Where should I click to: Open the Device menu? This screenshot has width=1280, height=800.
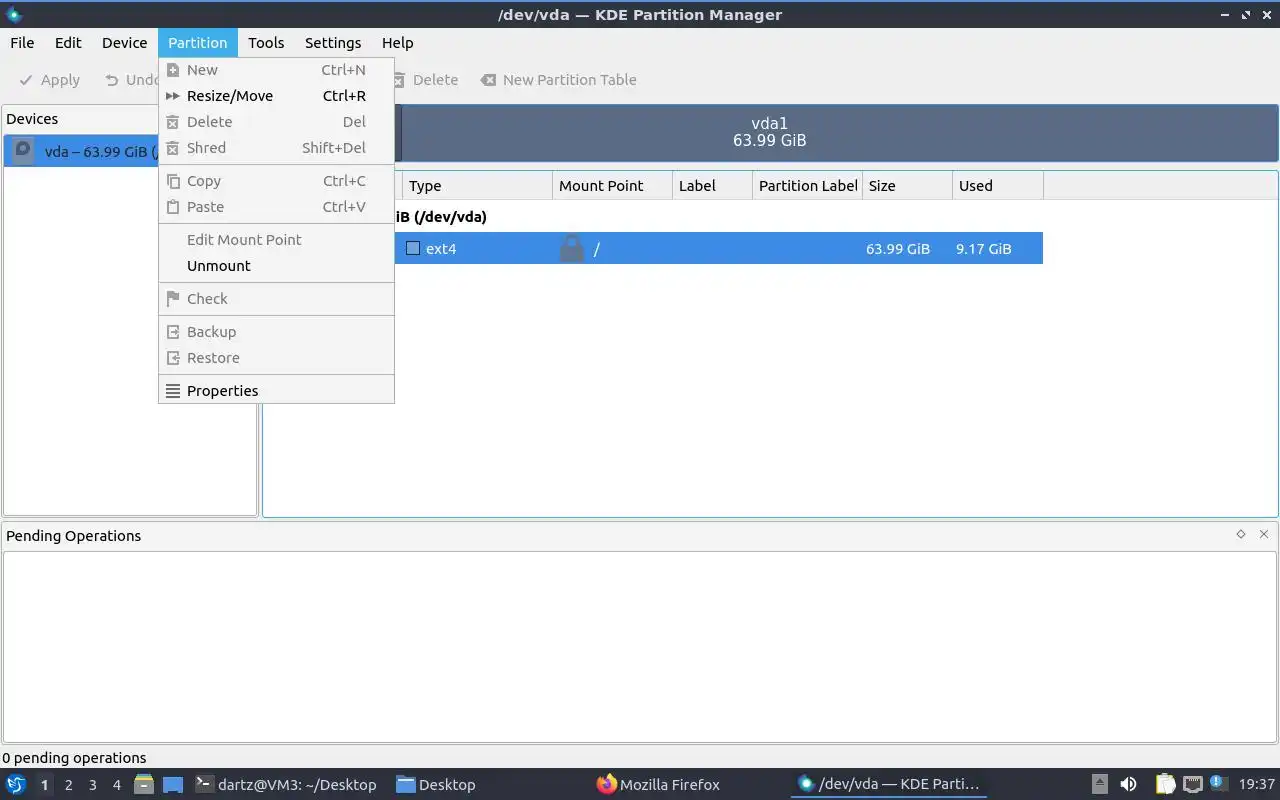point(125,43)
